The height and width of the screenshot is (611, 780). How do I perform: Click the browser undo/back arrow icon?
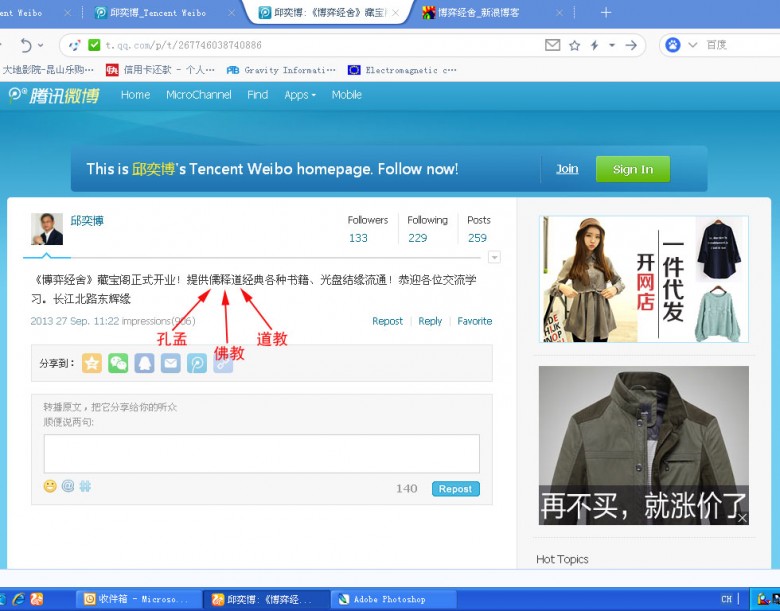26,45
